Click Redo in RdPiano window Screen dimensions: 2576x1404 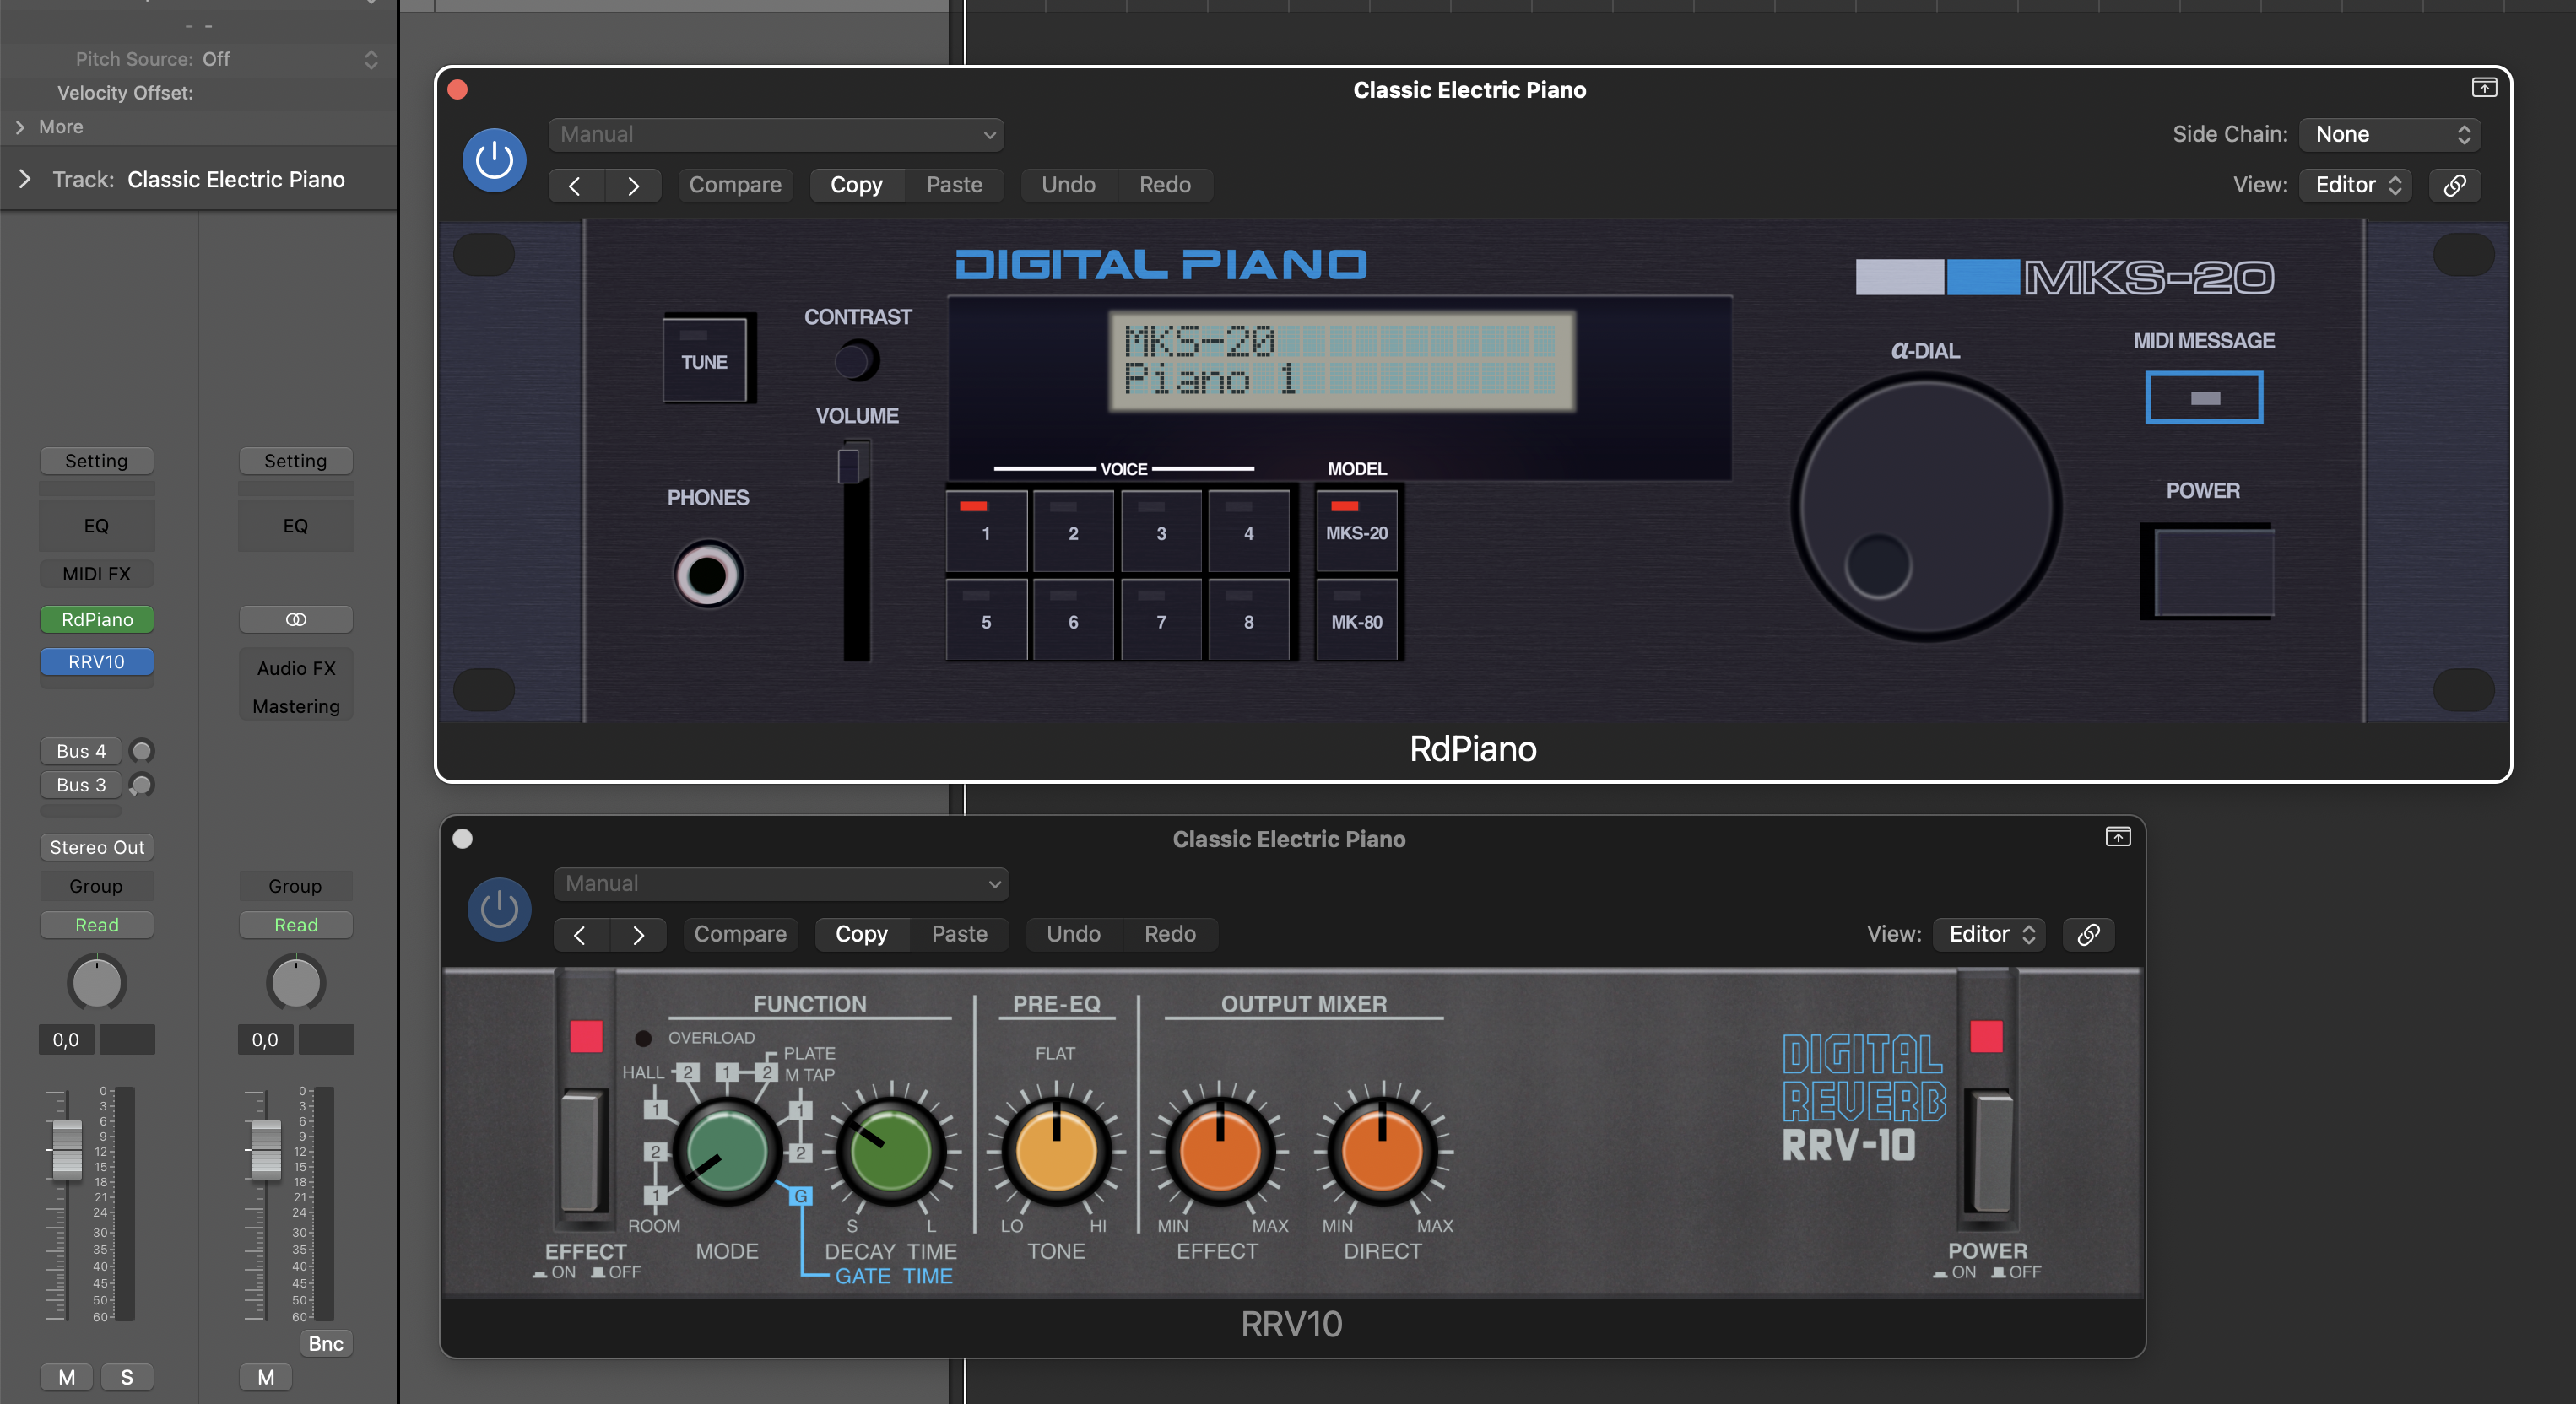(x=1165, y=185)
